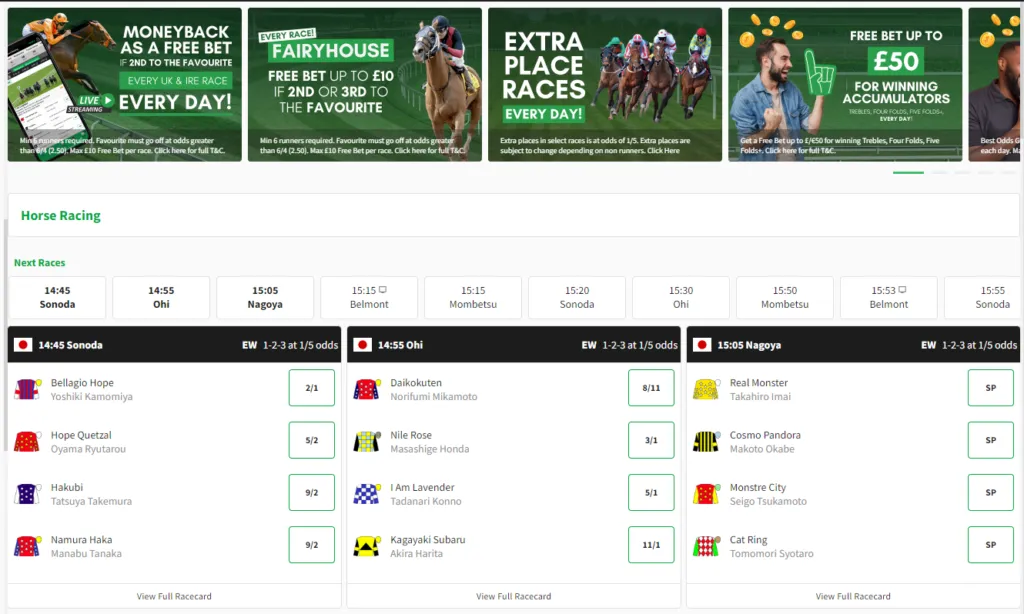Viewport: 1024px width, 614px height.
Task: Select the 15:30 Ohi race tab
Action: [680, 297]
